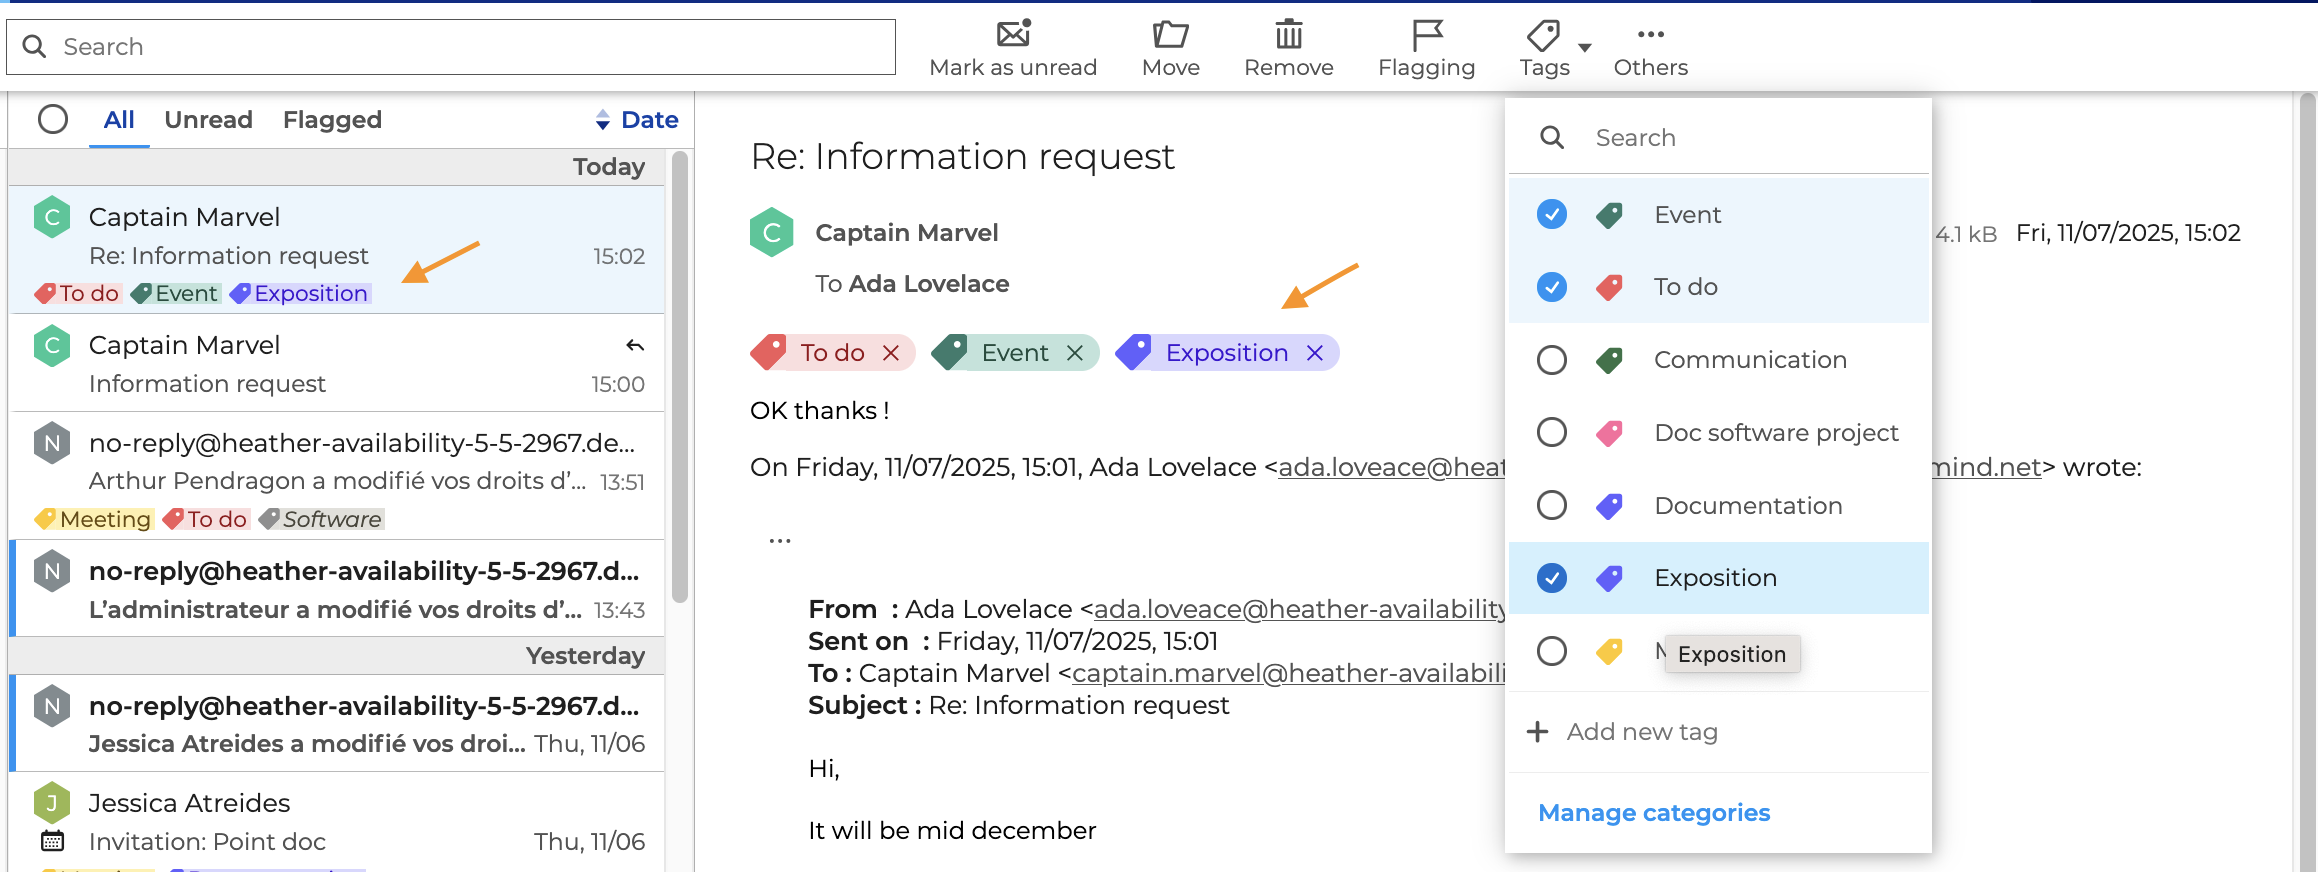The width and height of the screenshot is (2318, 872).
Task: Switch to the Flagged tab
Action: pos(332,120)
